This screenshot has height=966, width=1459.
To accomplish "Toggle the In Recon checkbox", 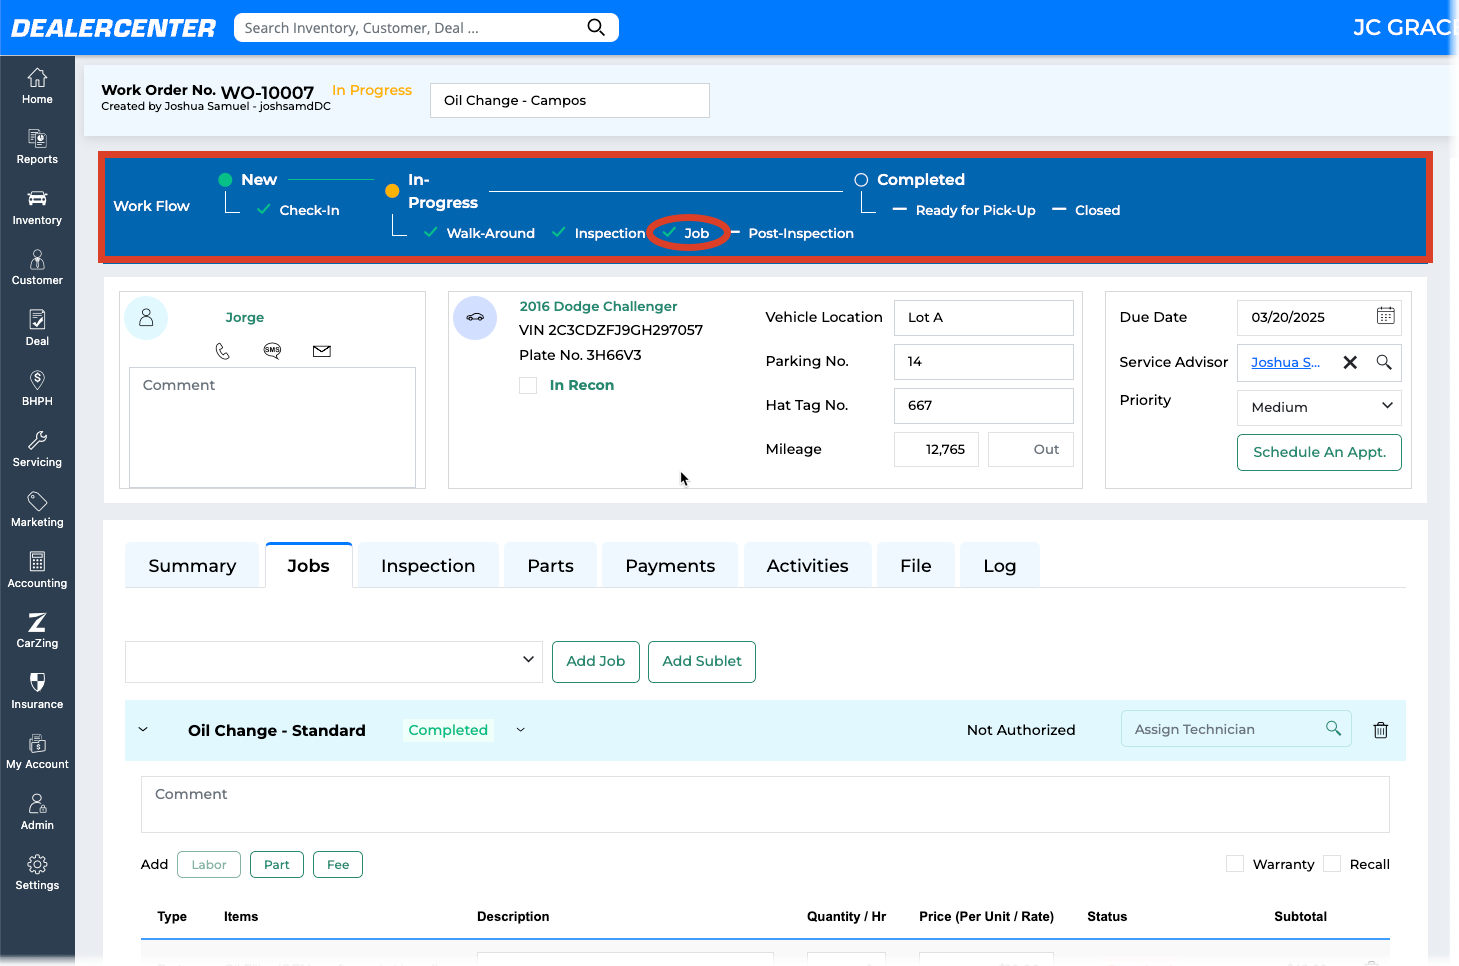I will point(528,385).
